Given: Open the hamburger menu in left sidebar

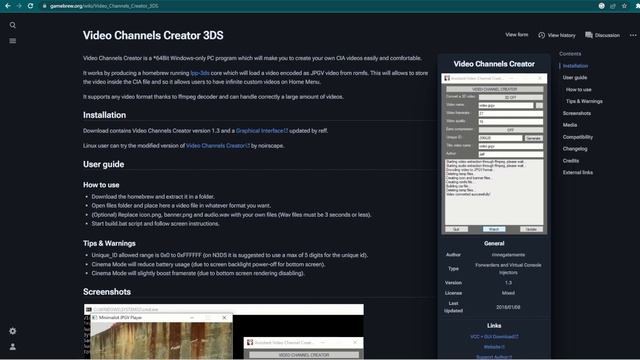Looking at the screenshot, I should click(x=13, y=41).
